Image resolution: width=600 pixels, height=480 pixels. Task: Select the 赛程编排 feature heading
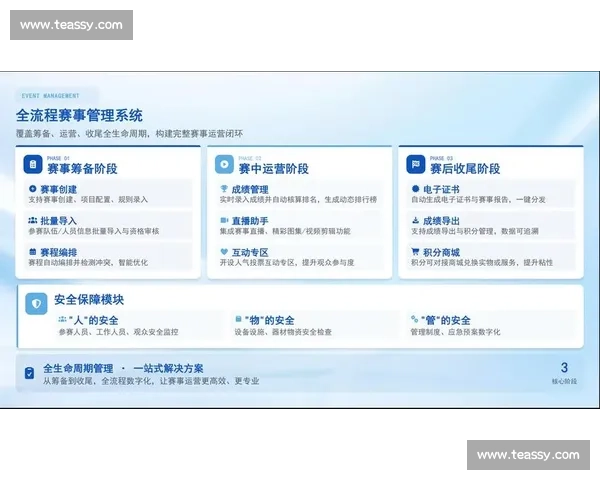tap(59, 253)
